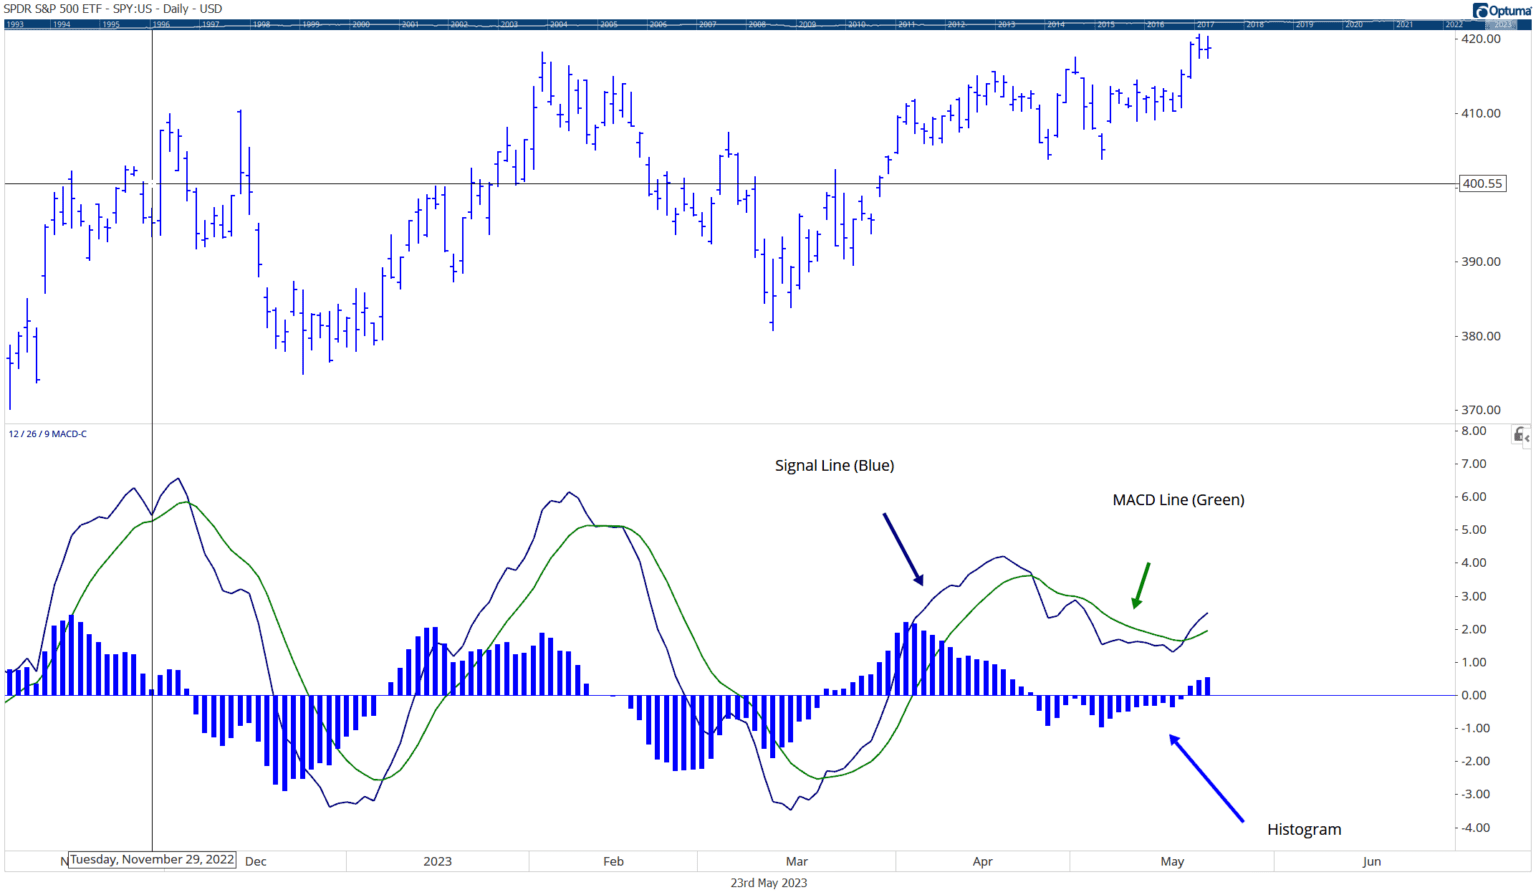Image resolution: width=1536 pixels, height=895 pixels.
Task: Jump to 2009 on the timeline navigator
Action: pos(808,24)
